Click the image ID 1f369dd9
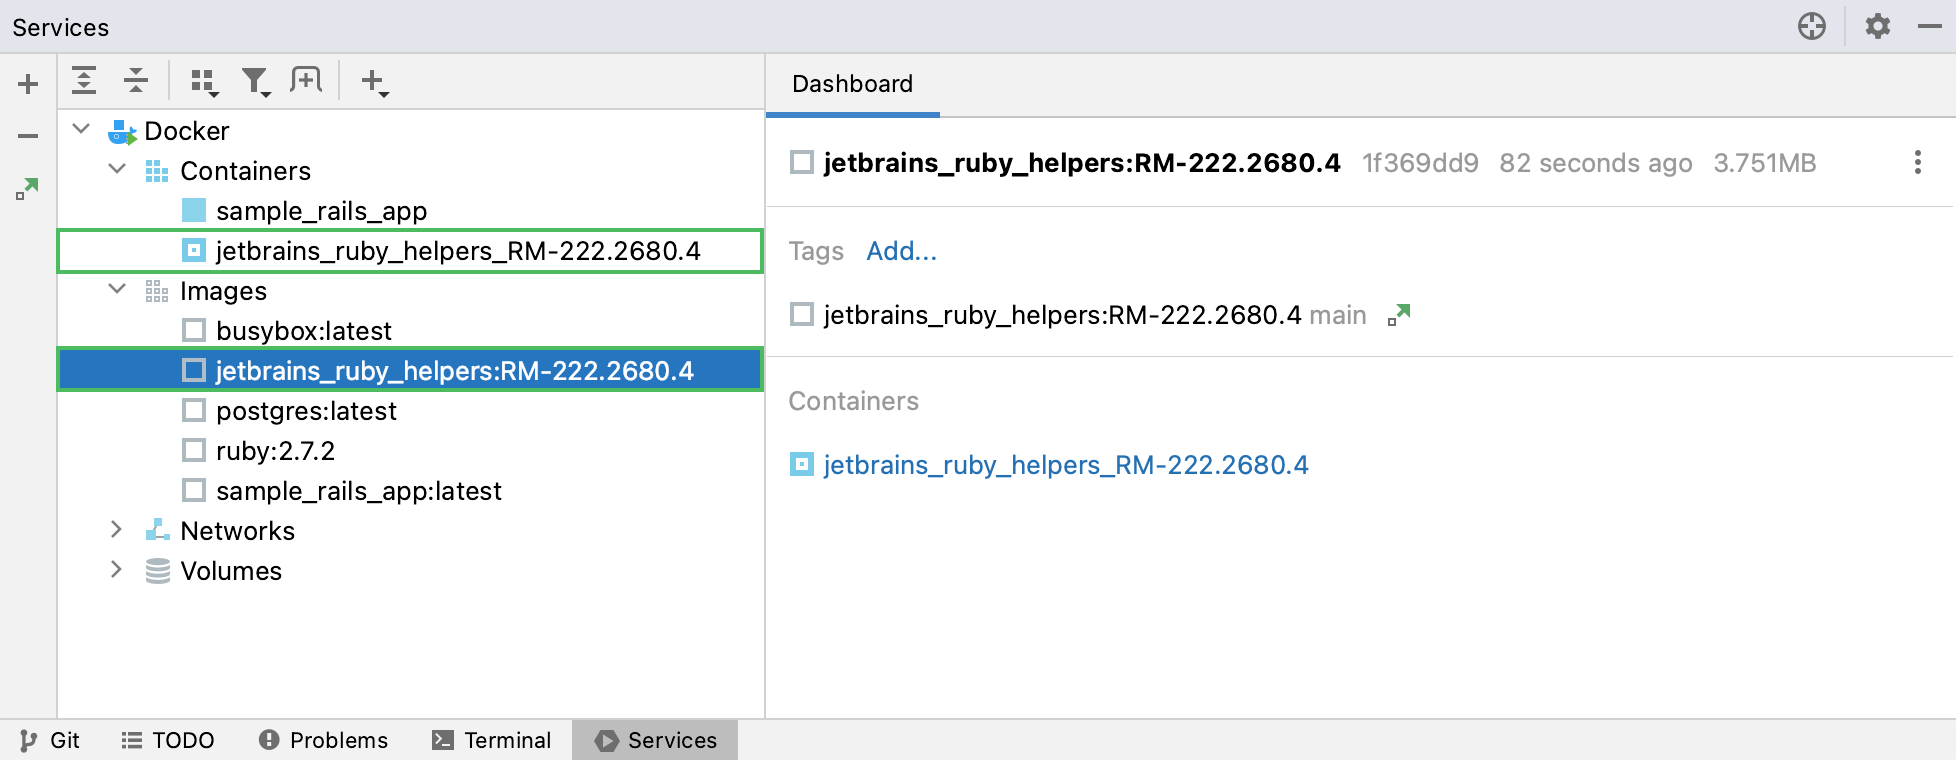Image resolution: width=1956 pixels, height=760 pixels. coord(1420,163)
